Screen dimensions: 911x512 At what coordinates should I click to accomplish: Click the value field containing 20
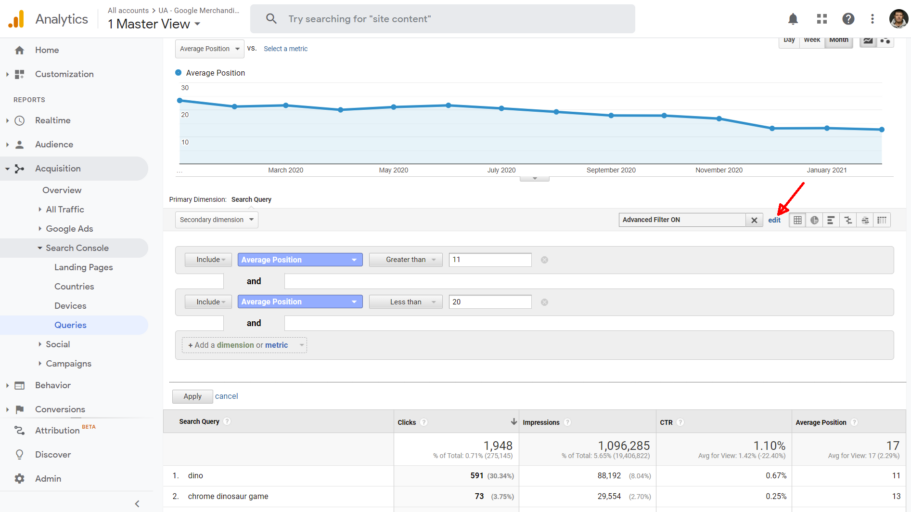[x=490, y=302]
